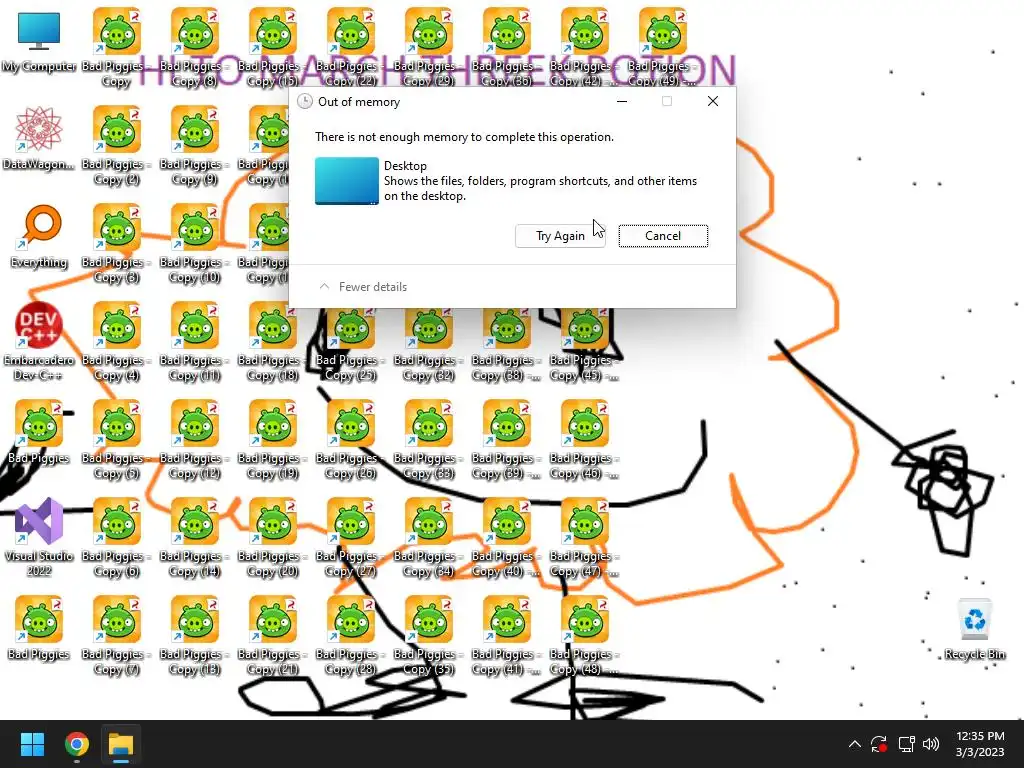The height and width of the screenshot is (768, 1024).
Task: Open the clock showing 12:35 PM
Action: pos(980,744)
